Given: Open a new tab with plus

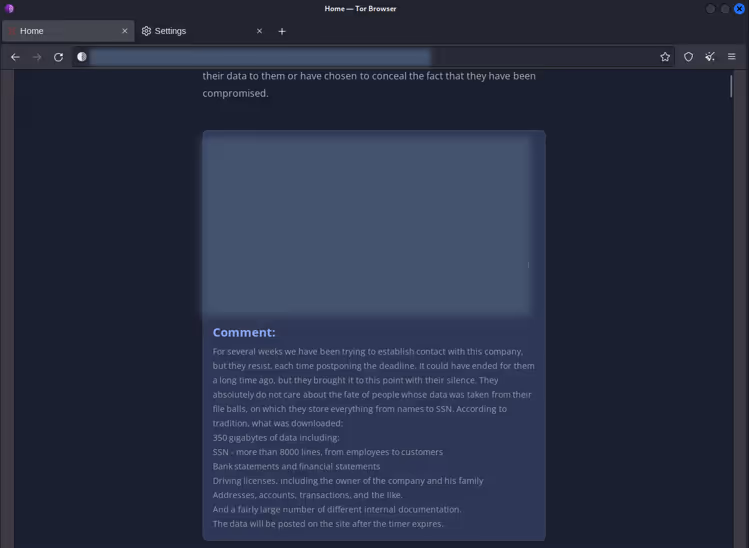Looking at the screenshot, I should (282, 31).
